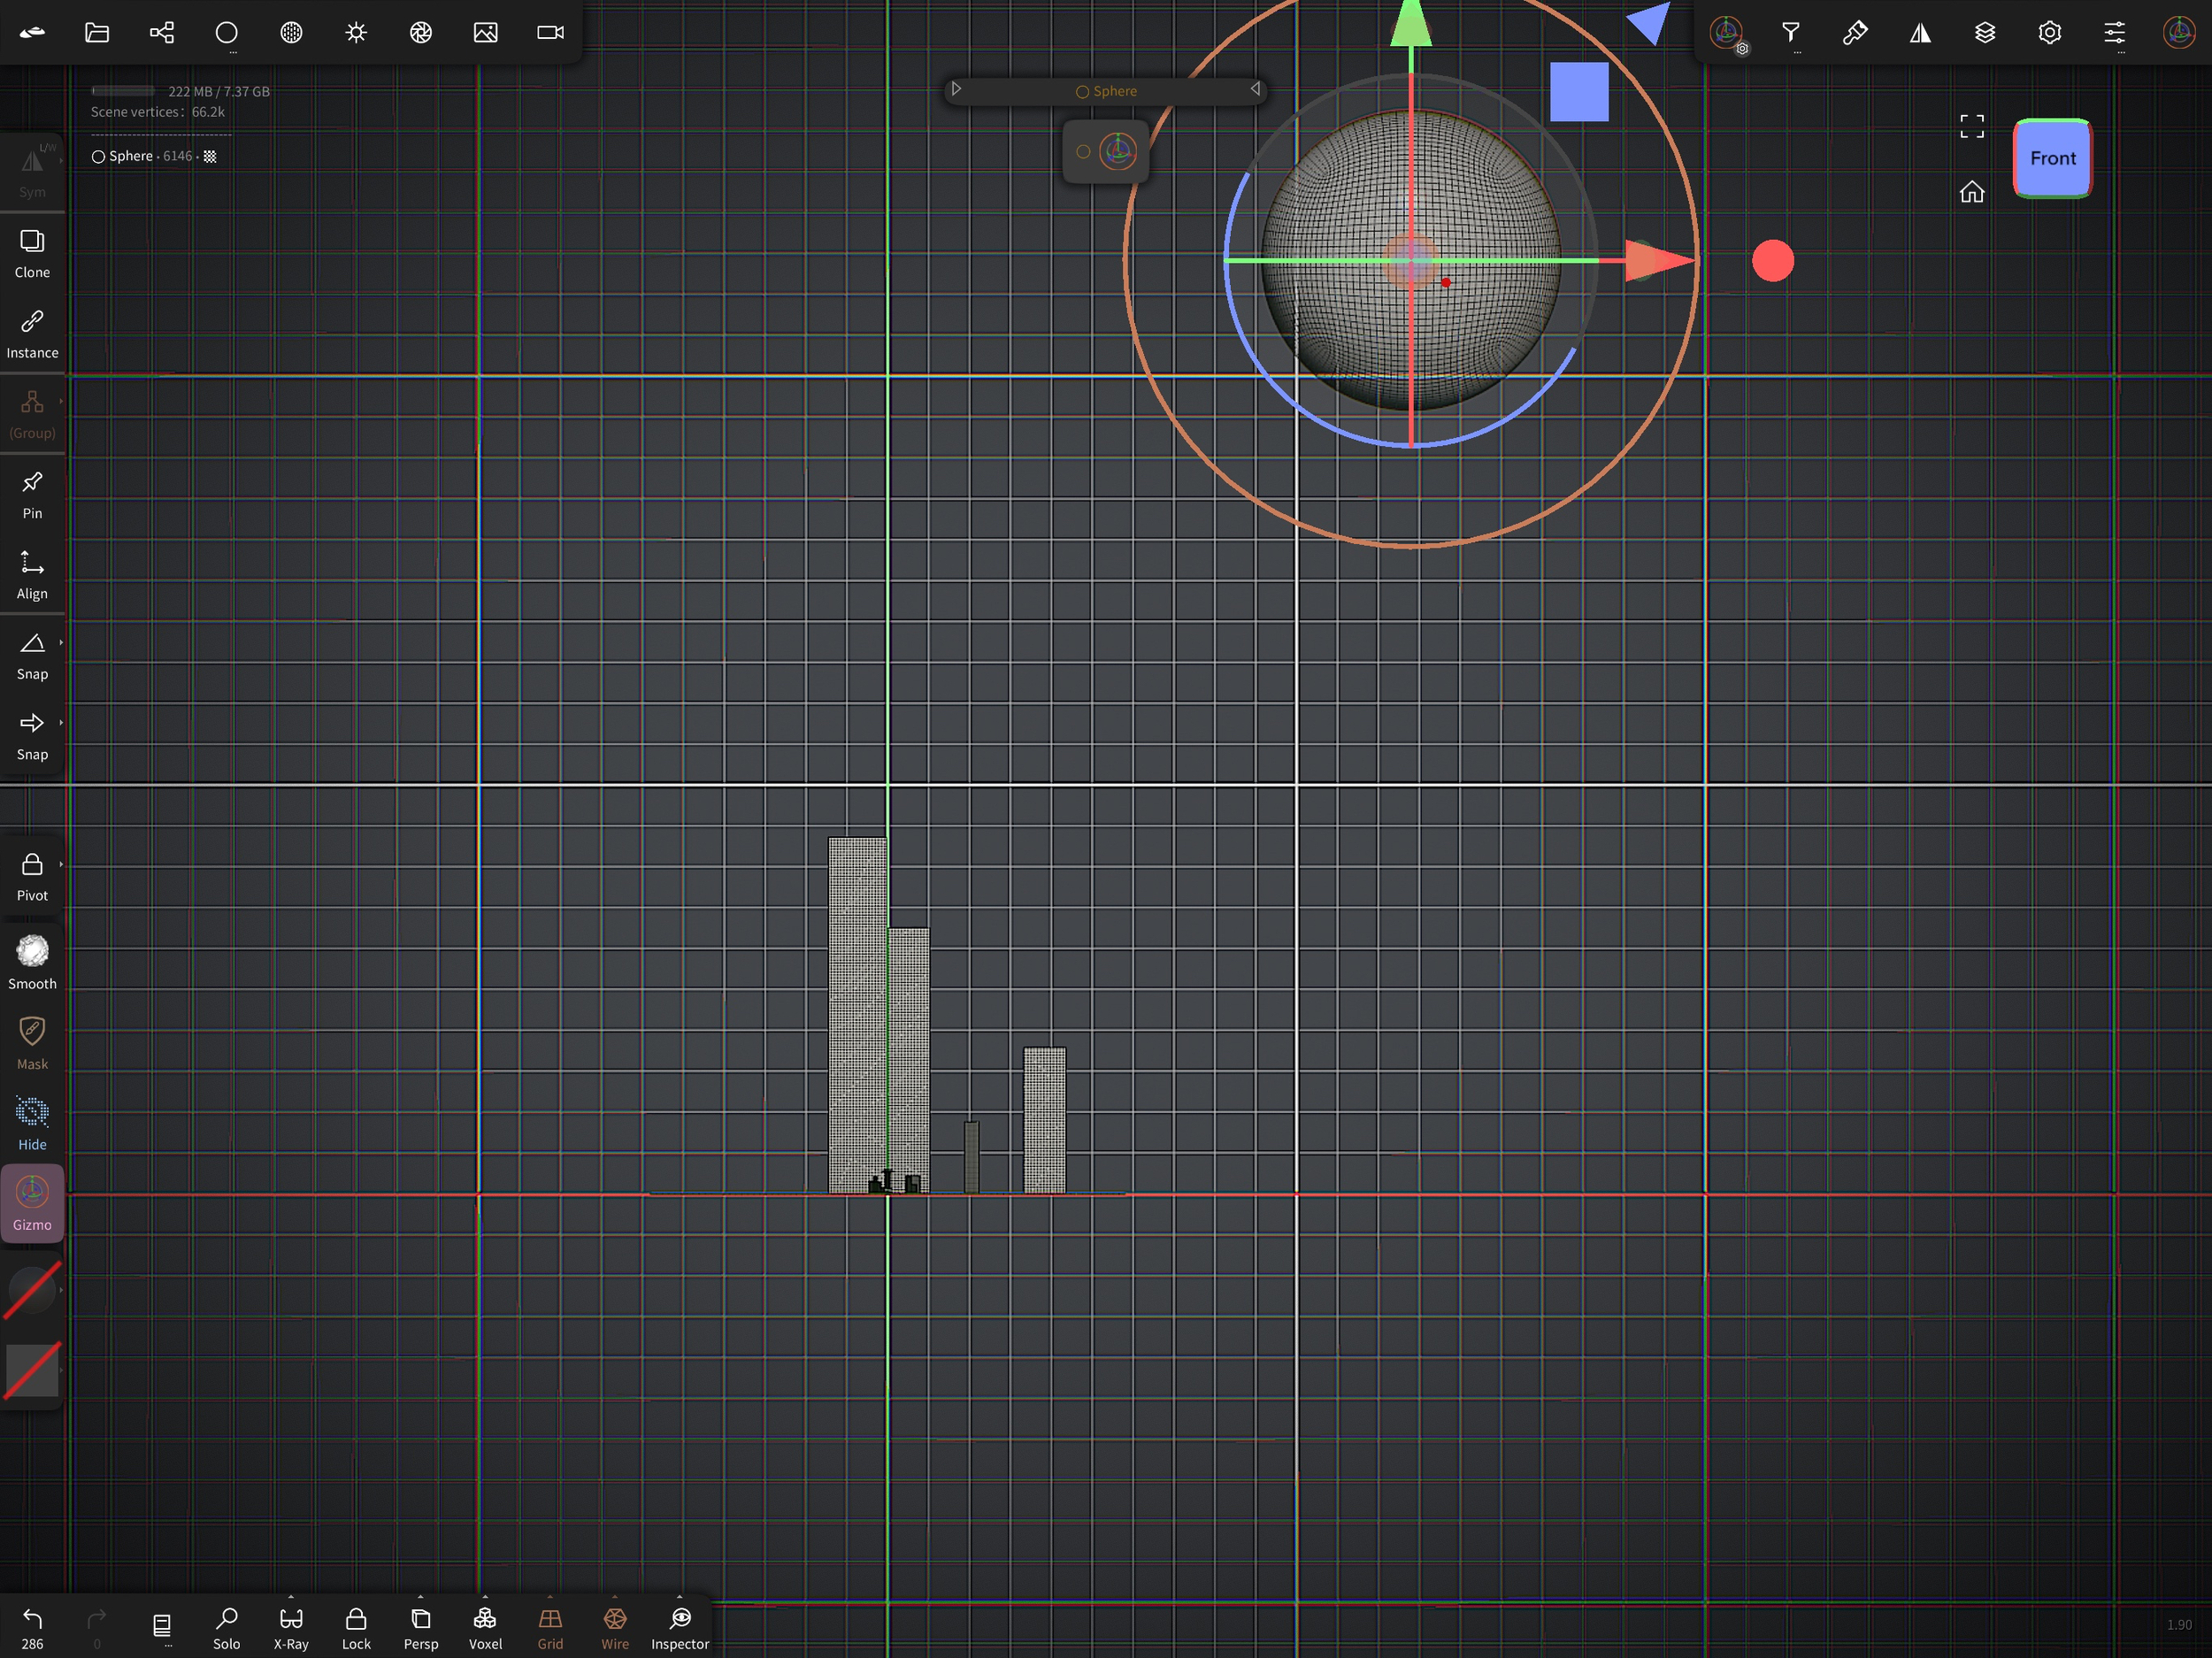2212x1658 pixels.
Task: Open the Lighting sun menu
Action: [x=356, y=33]
